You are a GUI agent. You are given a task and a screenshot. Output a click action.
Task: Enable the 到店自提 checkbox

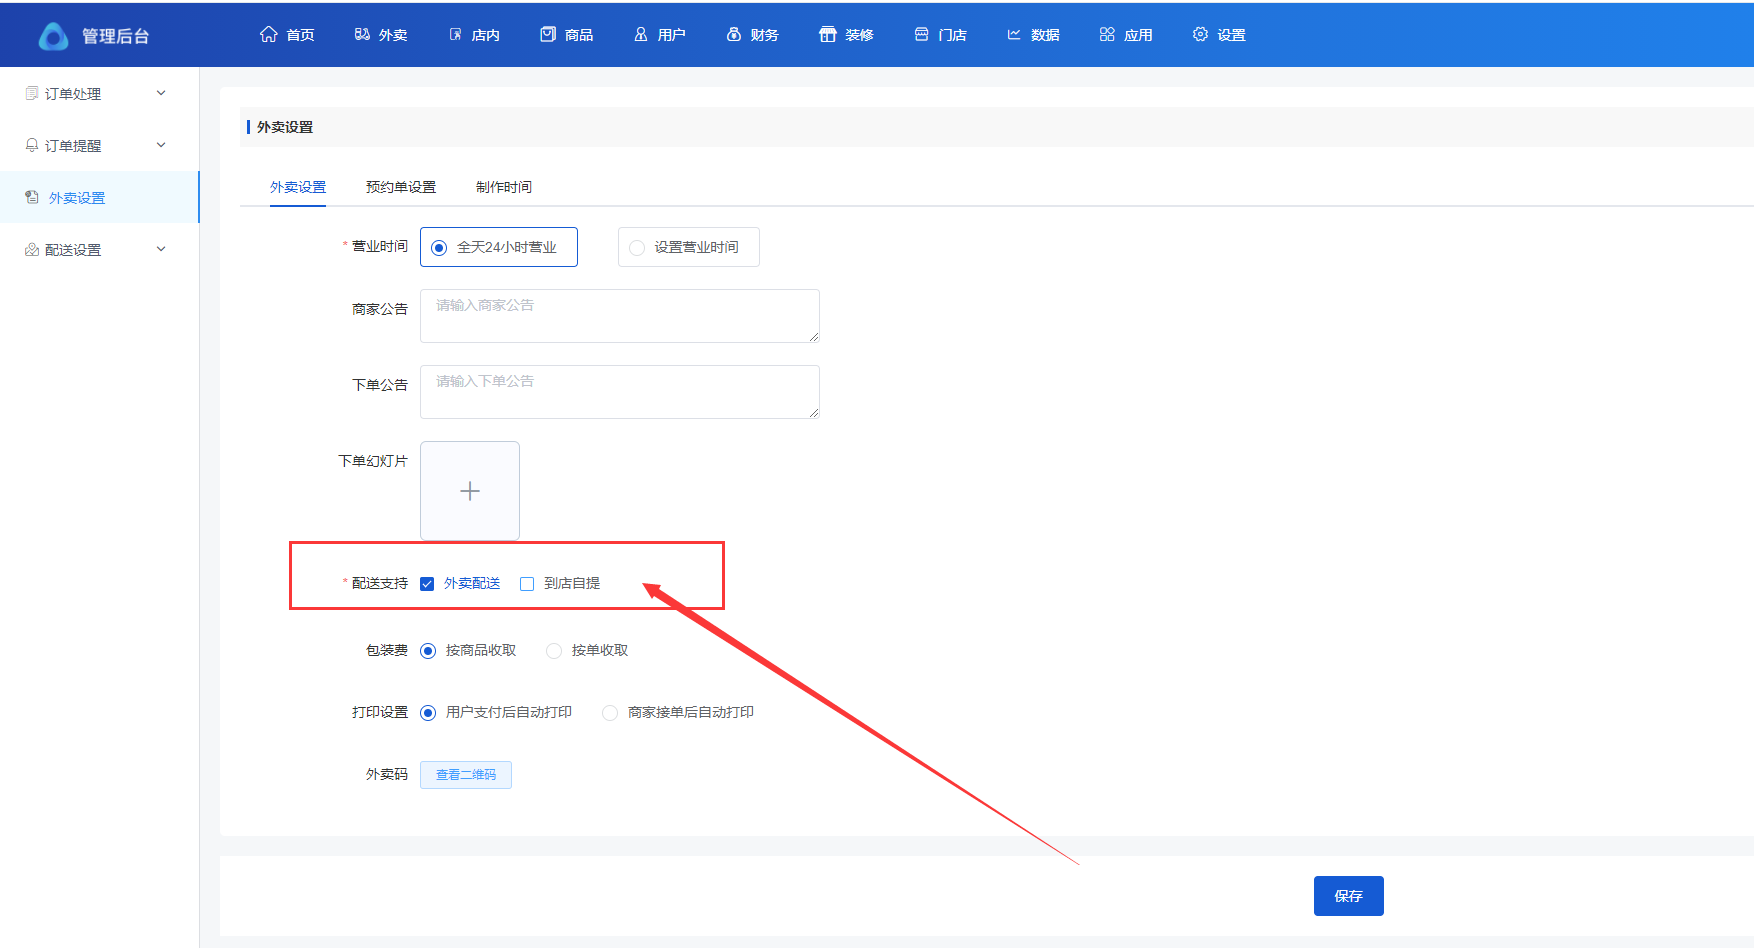tap(527, 584)
